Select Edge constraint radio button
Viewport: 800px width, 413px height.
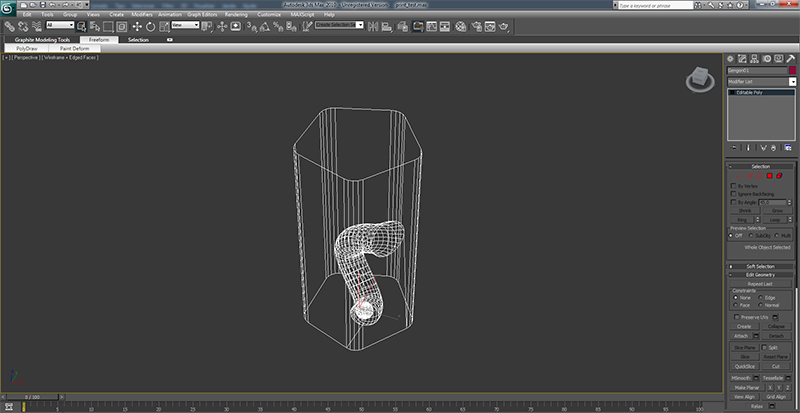tap(760, 298)
